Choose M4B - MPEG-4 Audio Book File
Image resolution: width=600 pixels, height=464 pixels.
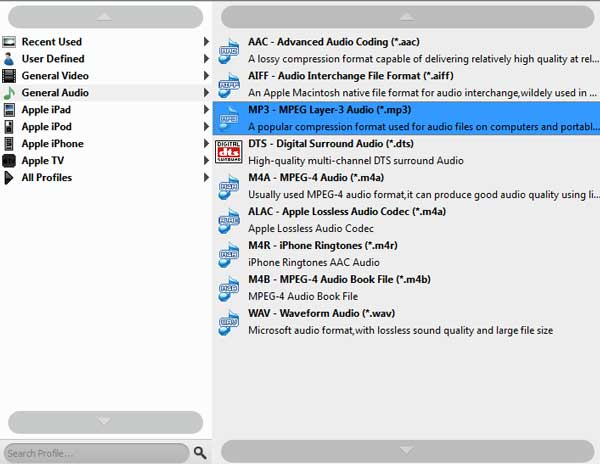406,288
